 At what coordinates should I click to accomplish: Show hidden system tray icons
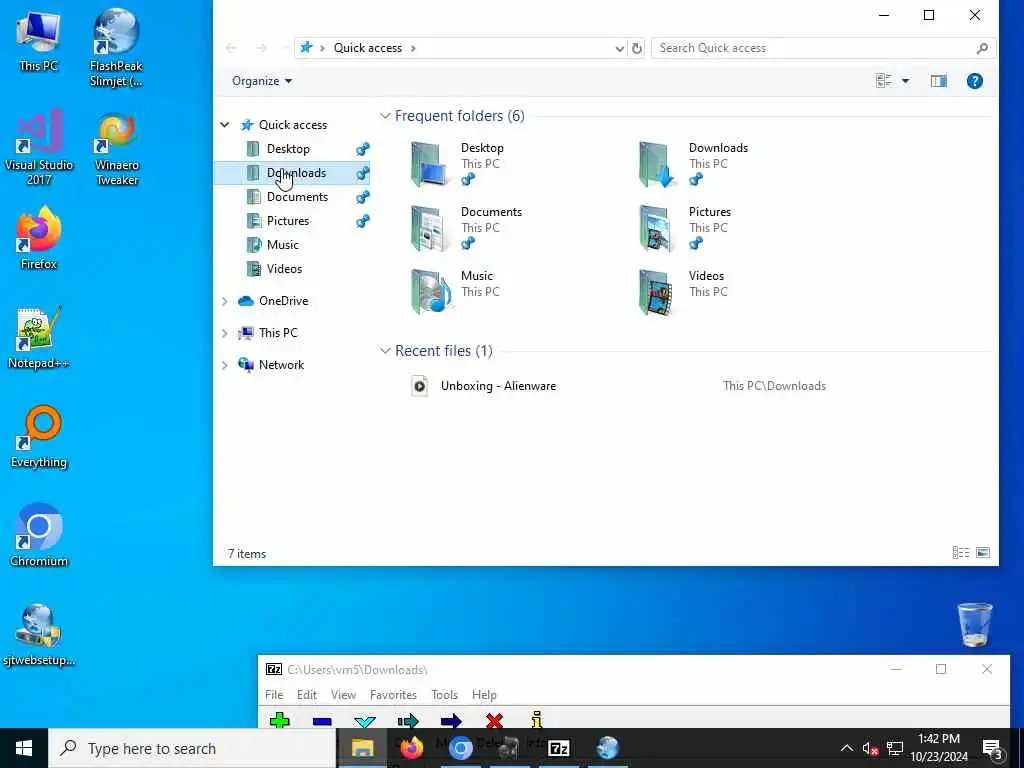pyautogui.click(x=846, y=748)
